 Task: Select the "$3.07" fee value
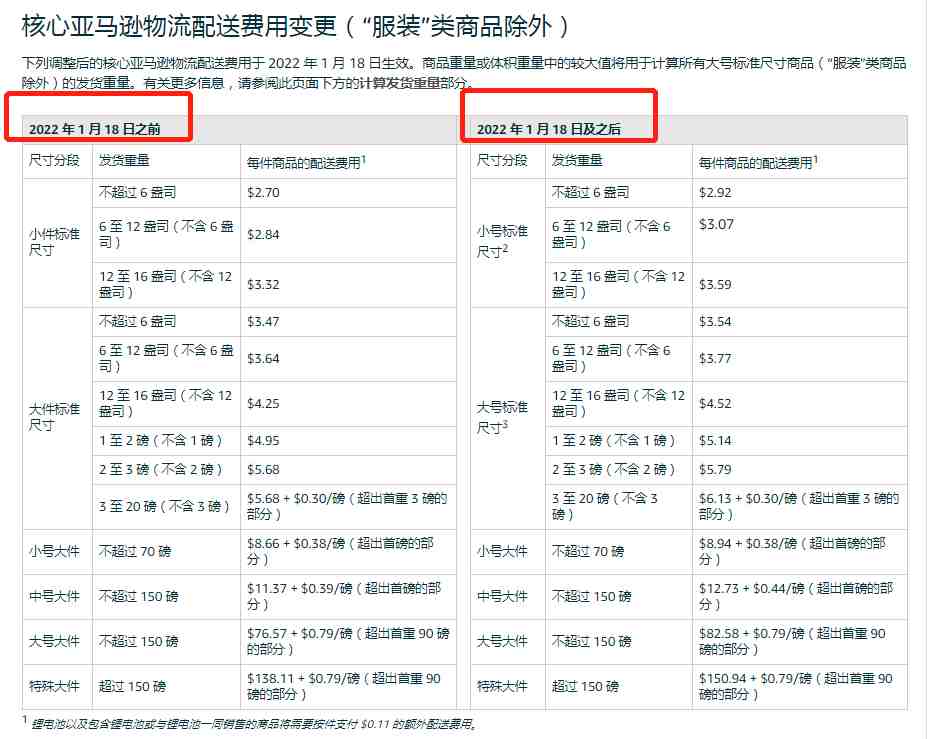click(x=716, y=225)
